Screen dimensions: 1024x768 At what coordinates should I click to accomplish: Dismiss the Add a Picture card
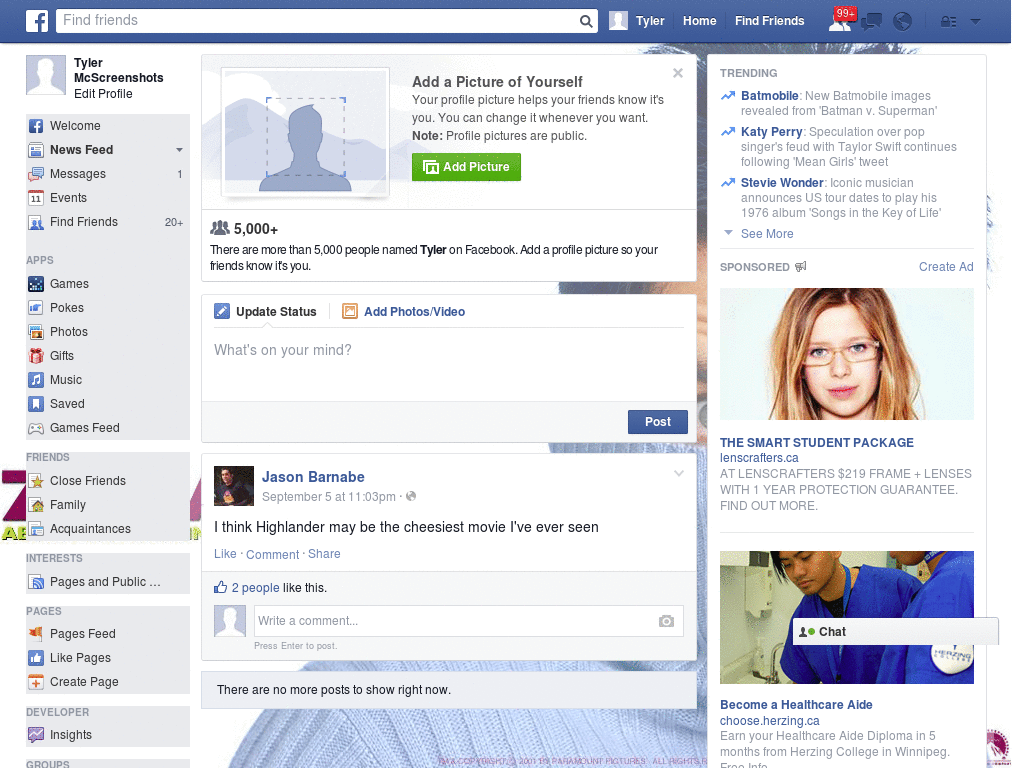point(678,73)
